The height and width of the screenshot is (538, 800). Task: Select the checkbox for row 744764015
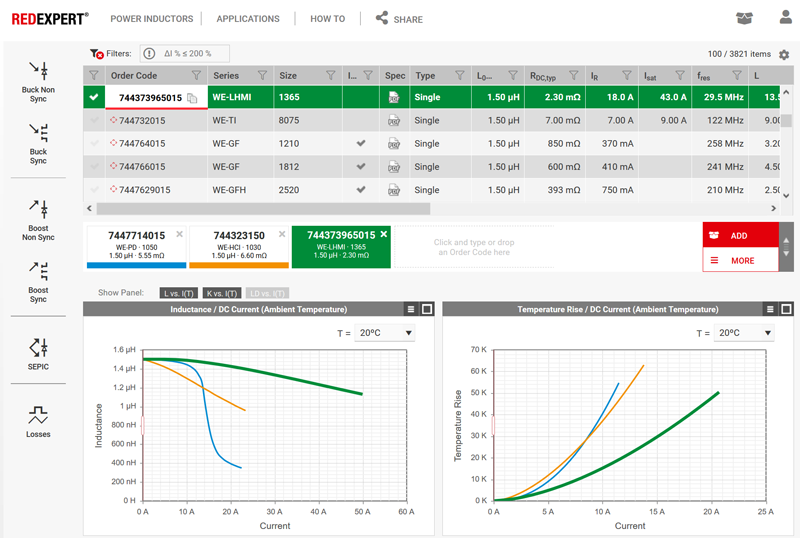[95, 144]
